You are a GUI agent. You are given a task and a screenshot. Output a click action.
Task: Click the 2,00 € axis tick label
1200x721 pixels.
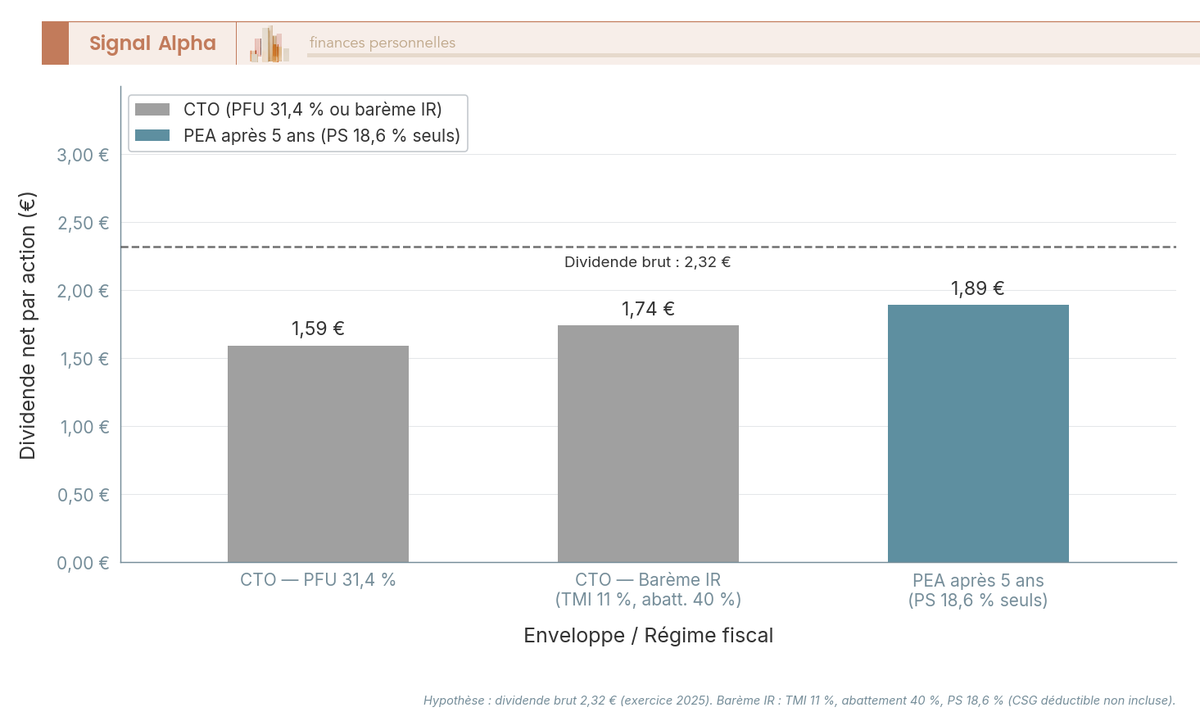85,291
